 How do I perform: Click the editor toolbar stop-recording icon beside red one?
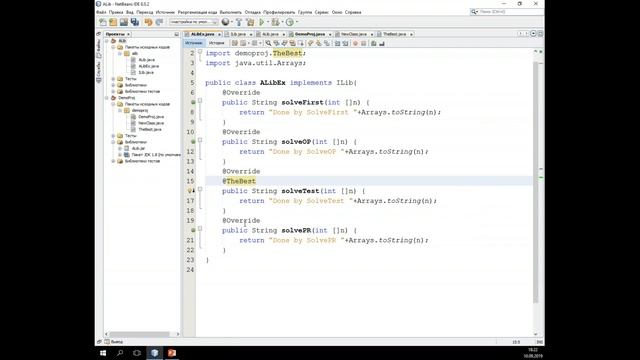pyautogui.click(x=363, y=43)
